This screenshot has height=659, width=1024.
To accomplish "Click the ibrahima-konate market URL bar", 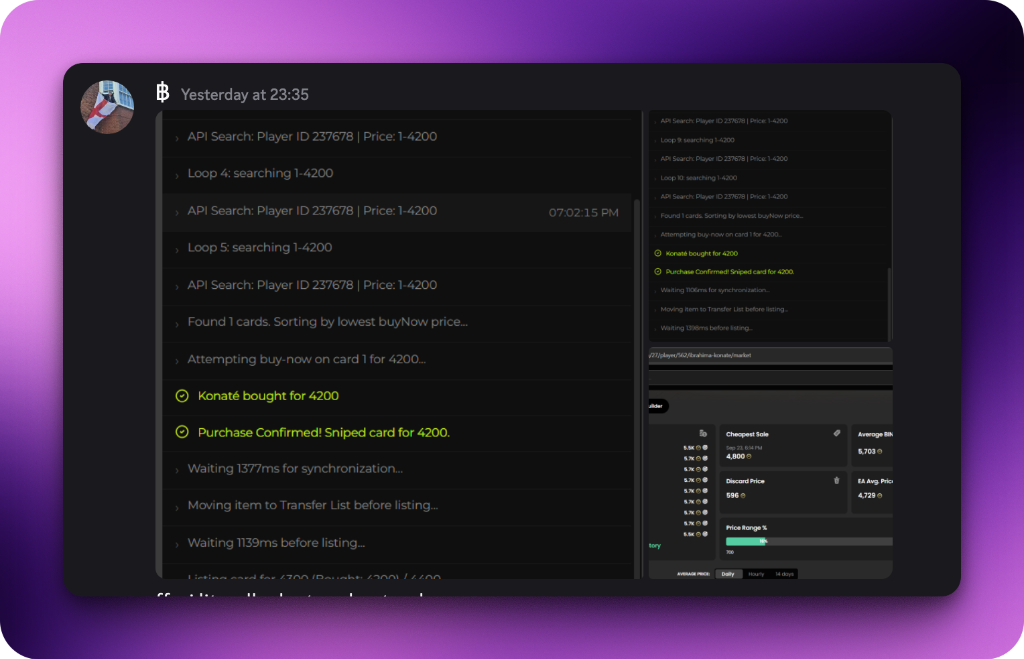I will pyautogui.click(x=771, y=355).
